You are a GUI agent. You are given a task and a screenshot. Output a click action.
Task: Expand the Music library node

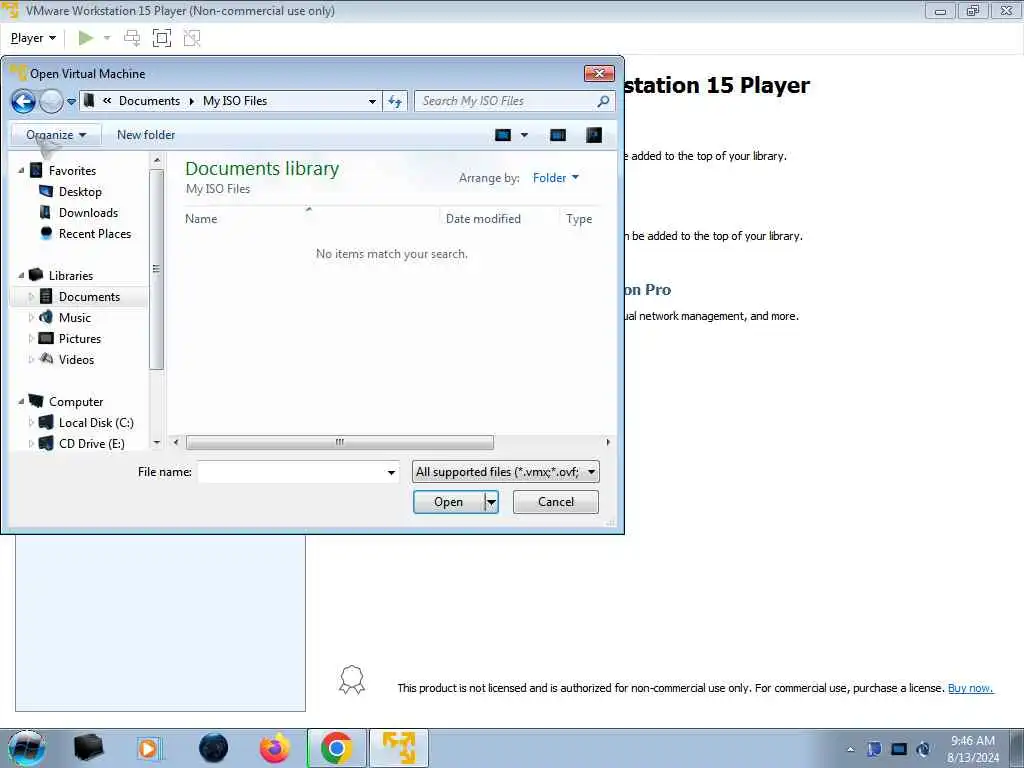31,317
